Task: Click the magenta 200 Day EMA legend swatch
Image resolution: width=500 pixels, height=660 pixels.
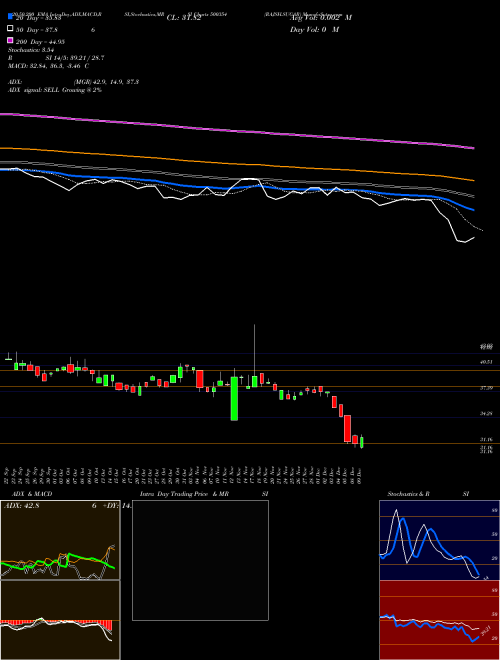Action: click(10, 41)
